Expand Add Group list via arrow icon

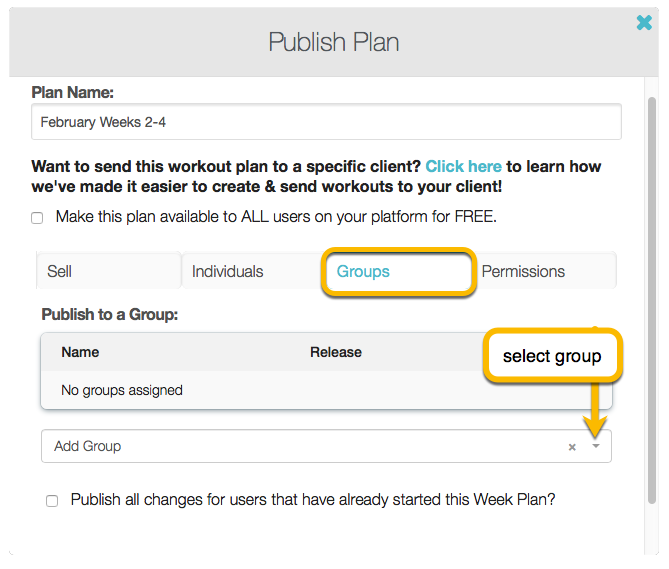(x=596, y=447)
